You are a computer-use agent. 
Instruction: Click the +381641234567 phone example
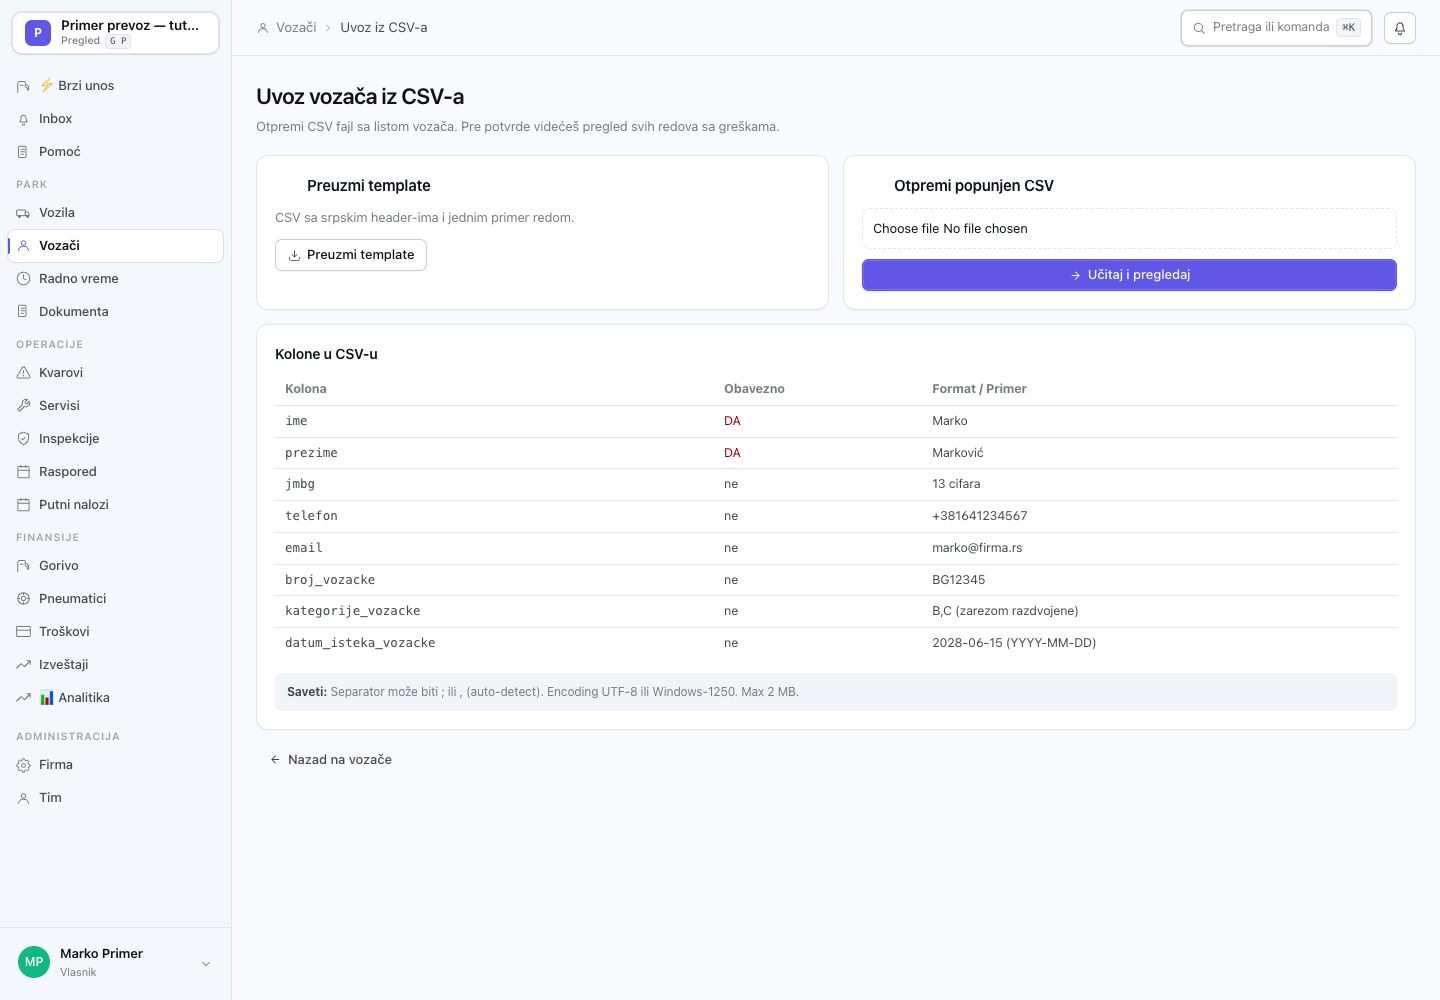pos(980,516)
